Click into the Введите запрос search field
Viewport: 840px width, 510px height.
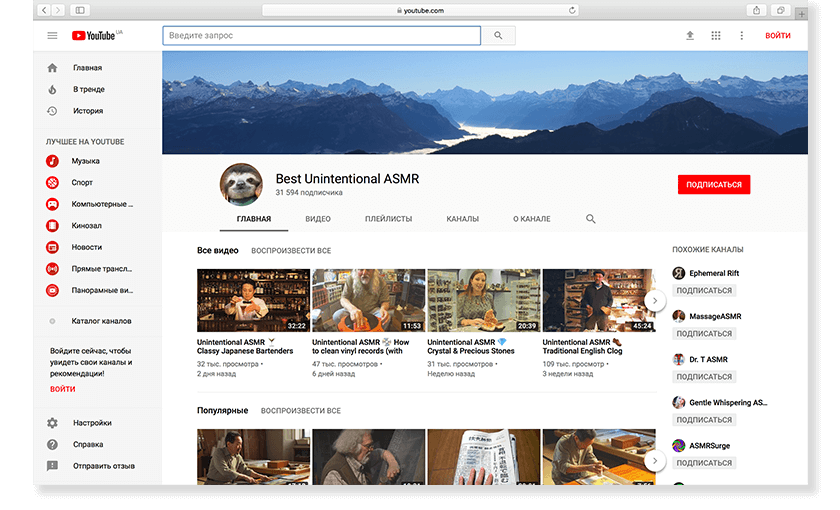320,36
